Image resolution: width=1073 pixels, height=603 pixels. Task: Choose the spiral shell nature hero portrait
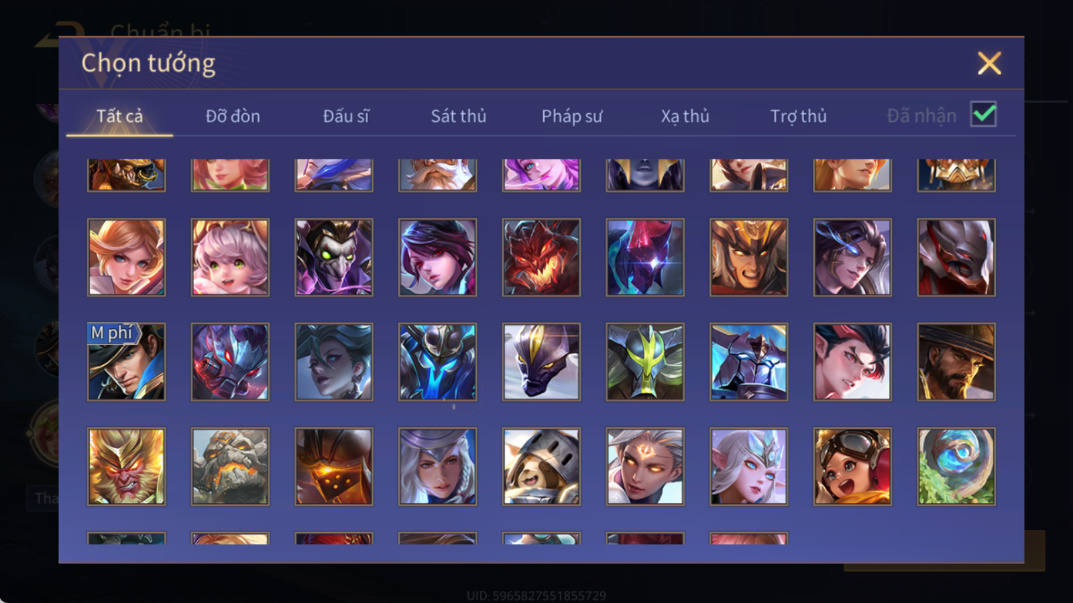pos(956,466)
